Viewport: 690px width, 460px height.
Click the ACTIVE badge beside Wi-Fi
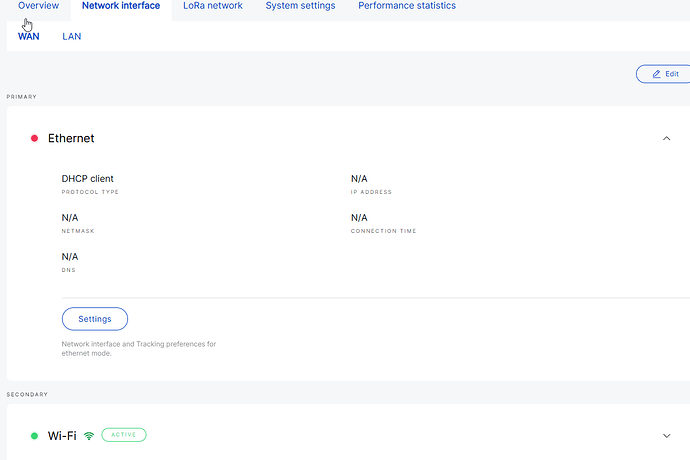coord(124,435)
